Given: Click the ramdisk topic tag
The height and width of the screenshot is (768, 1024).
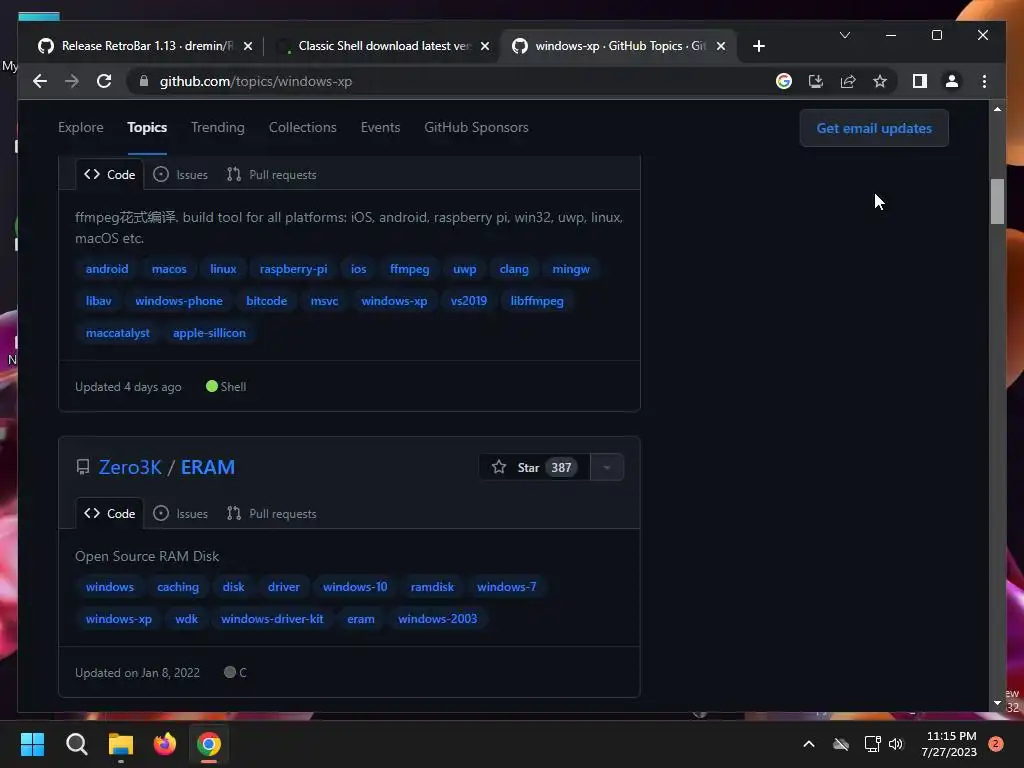Looking at the screenshot, I should point(432,587).
